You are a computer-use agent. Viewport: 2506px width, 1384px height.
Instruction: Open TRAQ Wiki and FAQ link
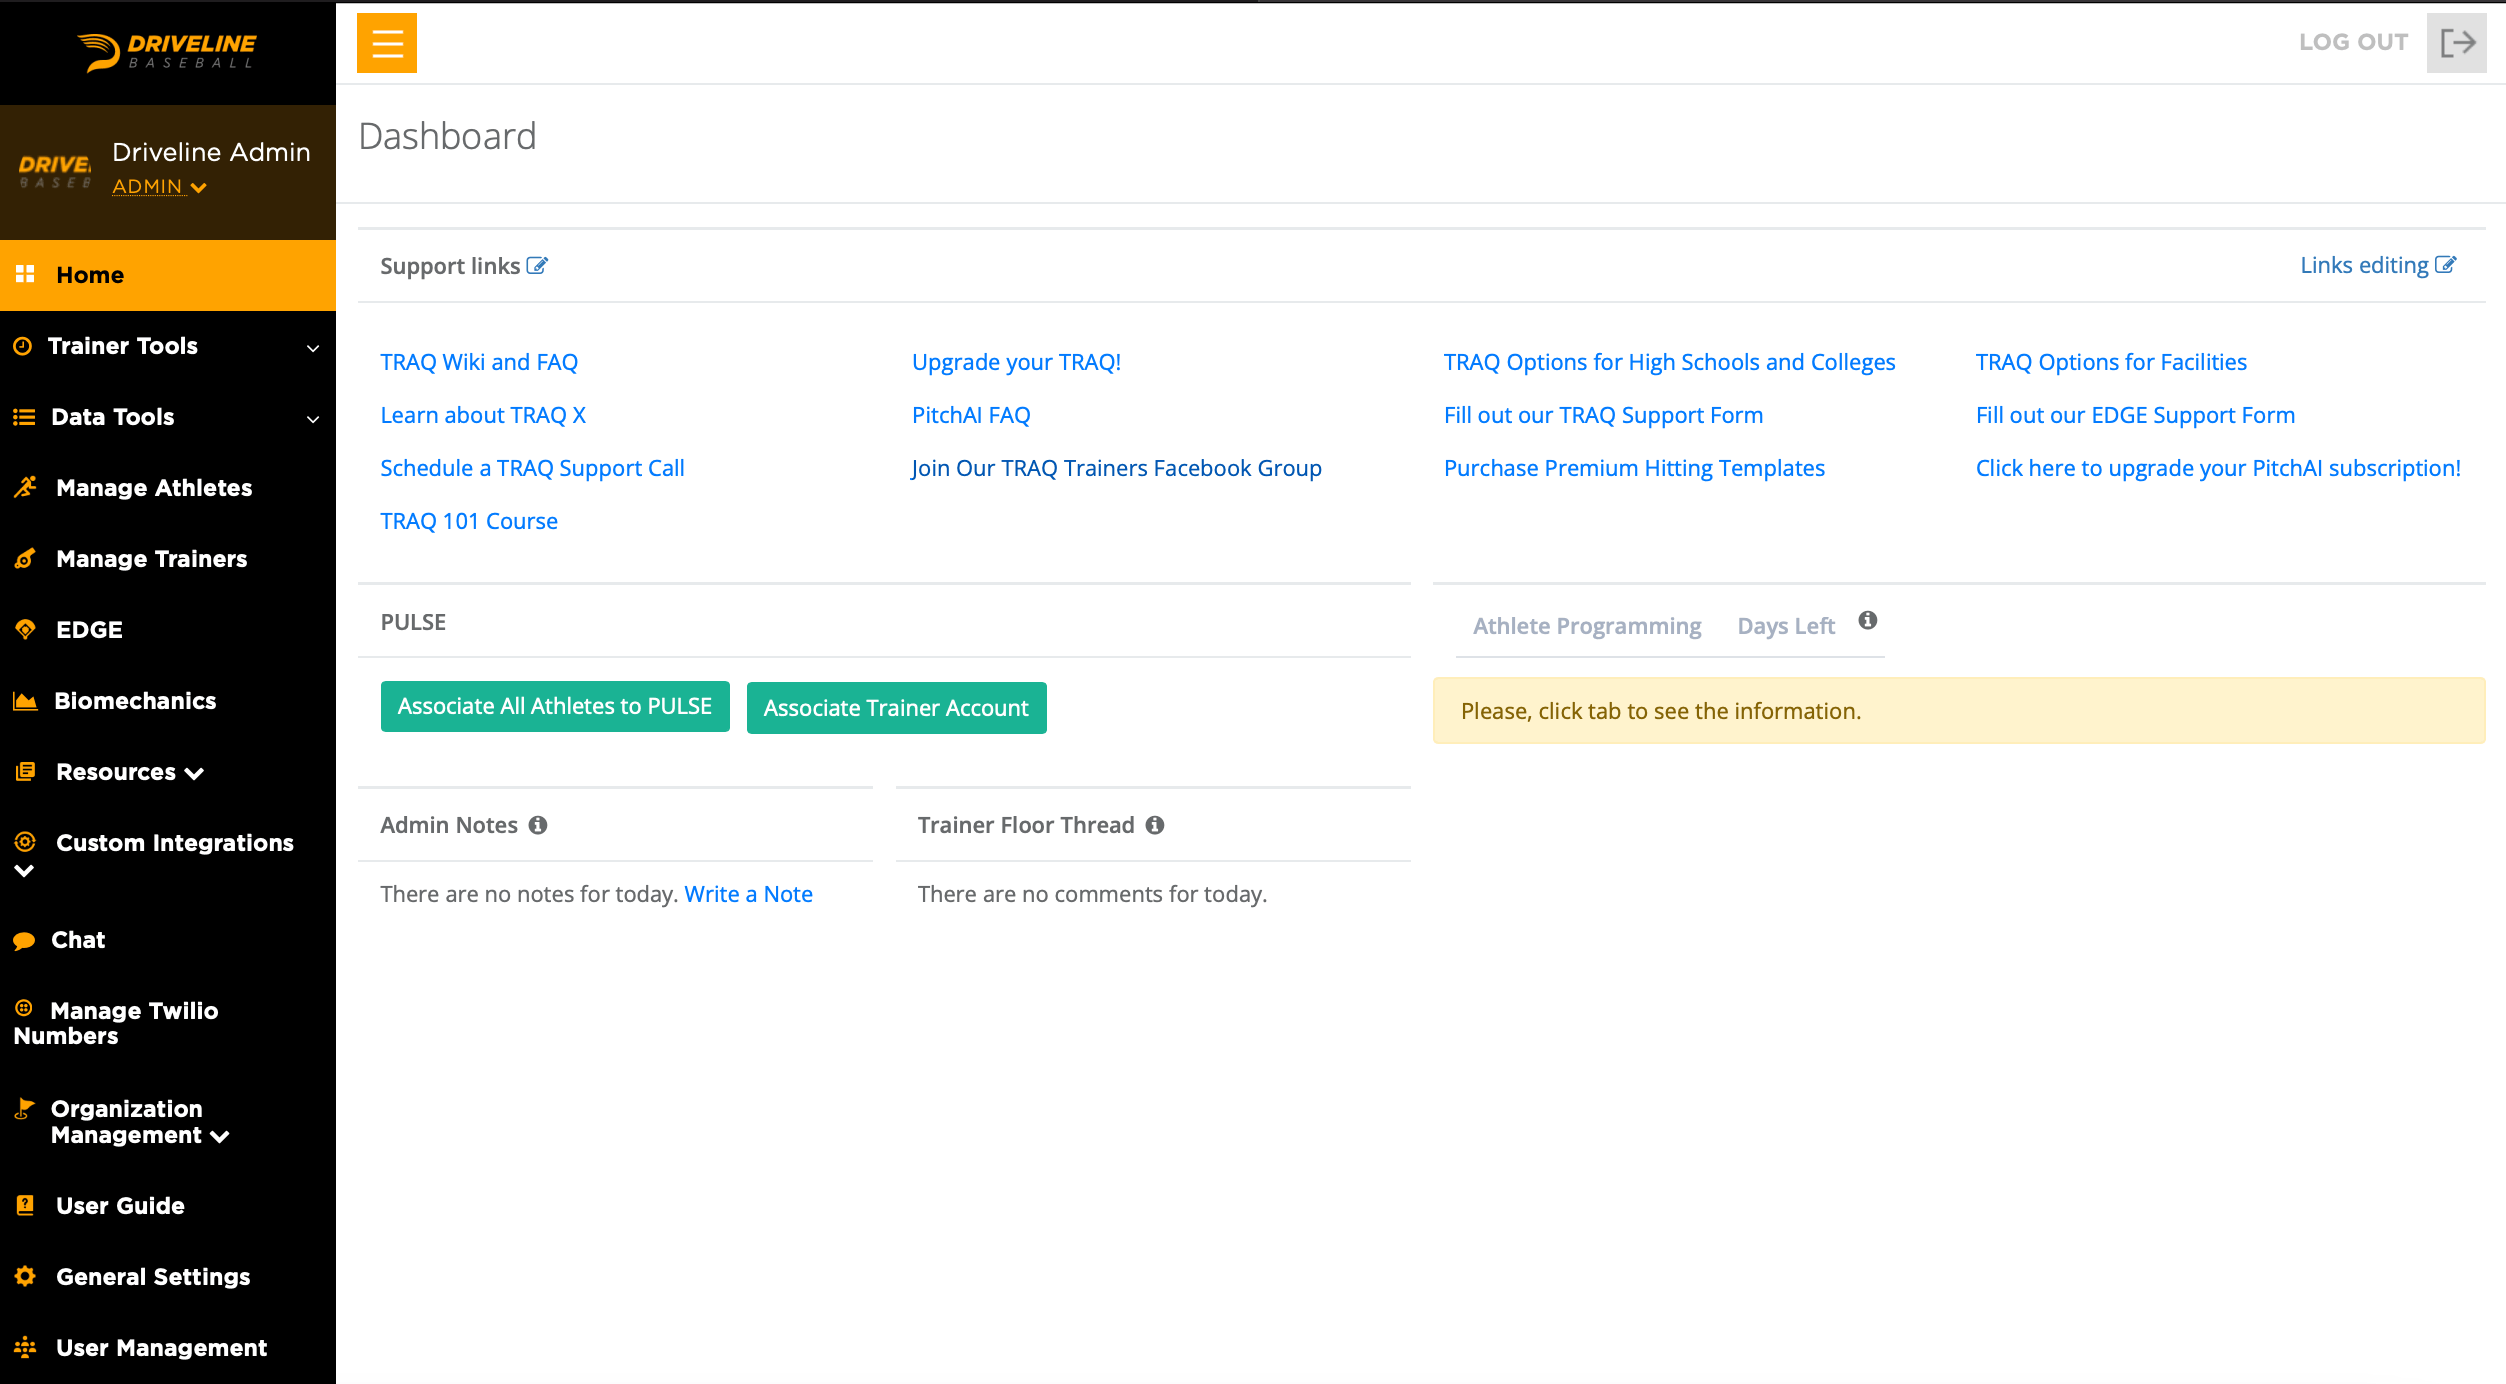click(x=479, y=362)
